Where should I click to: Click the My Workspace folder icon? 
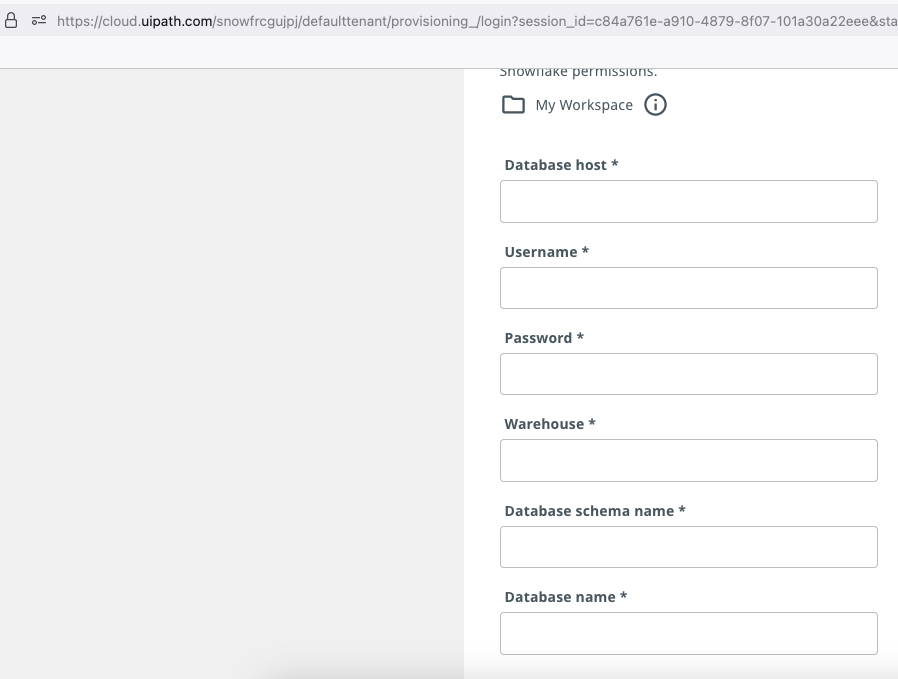[x=513, y=104]
